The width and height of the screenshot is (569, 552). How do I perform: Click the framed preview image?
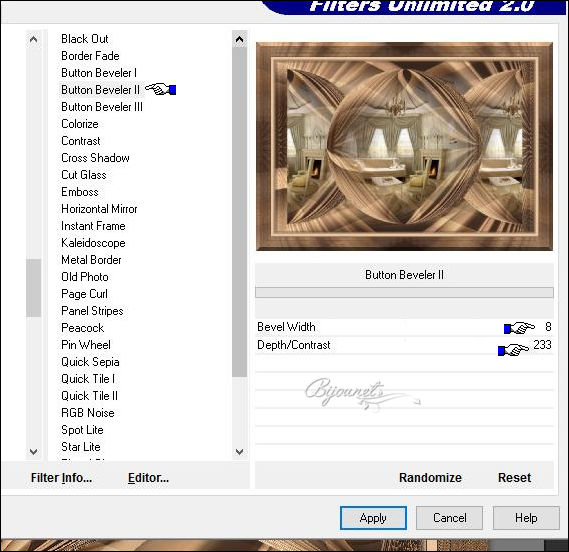click(404, 146)
